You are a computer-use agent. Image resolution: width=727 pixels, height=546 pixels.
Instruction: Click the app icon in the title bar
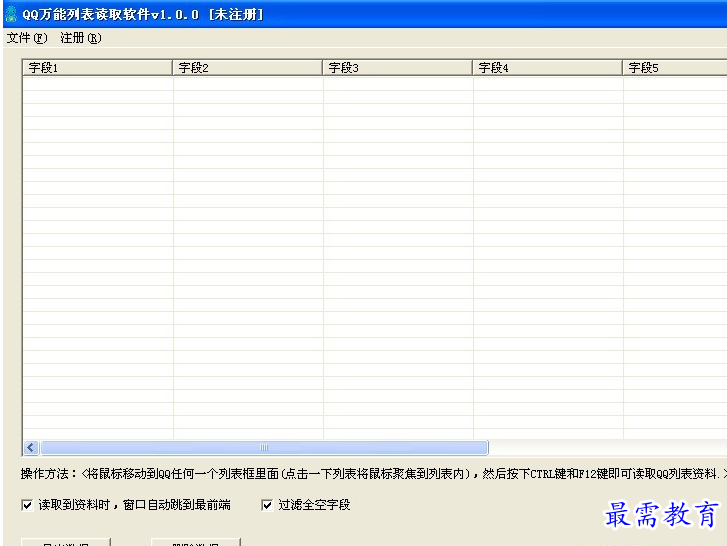pyautogui.click(x=11, y=14)
